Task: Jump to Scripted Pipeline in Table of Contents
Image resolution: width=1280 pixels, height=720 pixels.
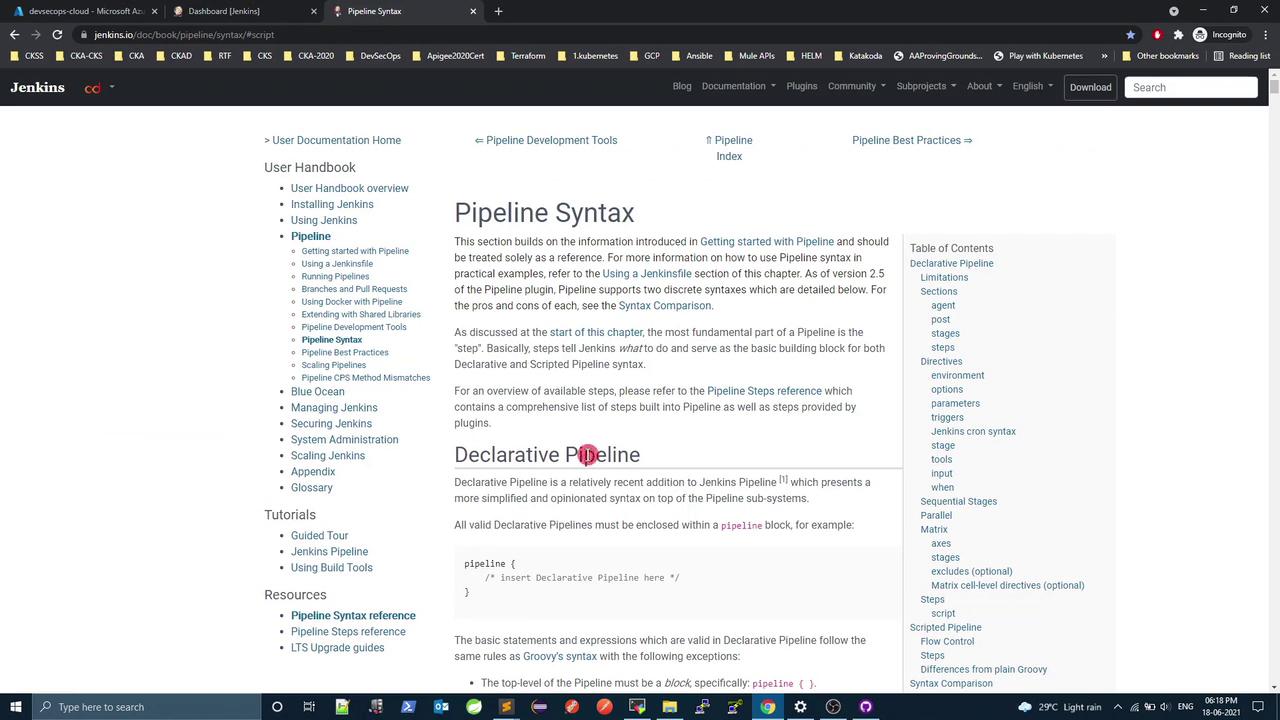Action: pyautogui.click(x=945, y=628)
